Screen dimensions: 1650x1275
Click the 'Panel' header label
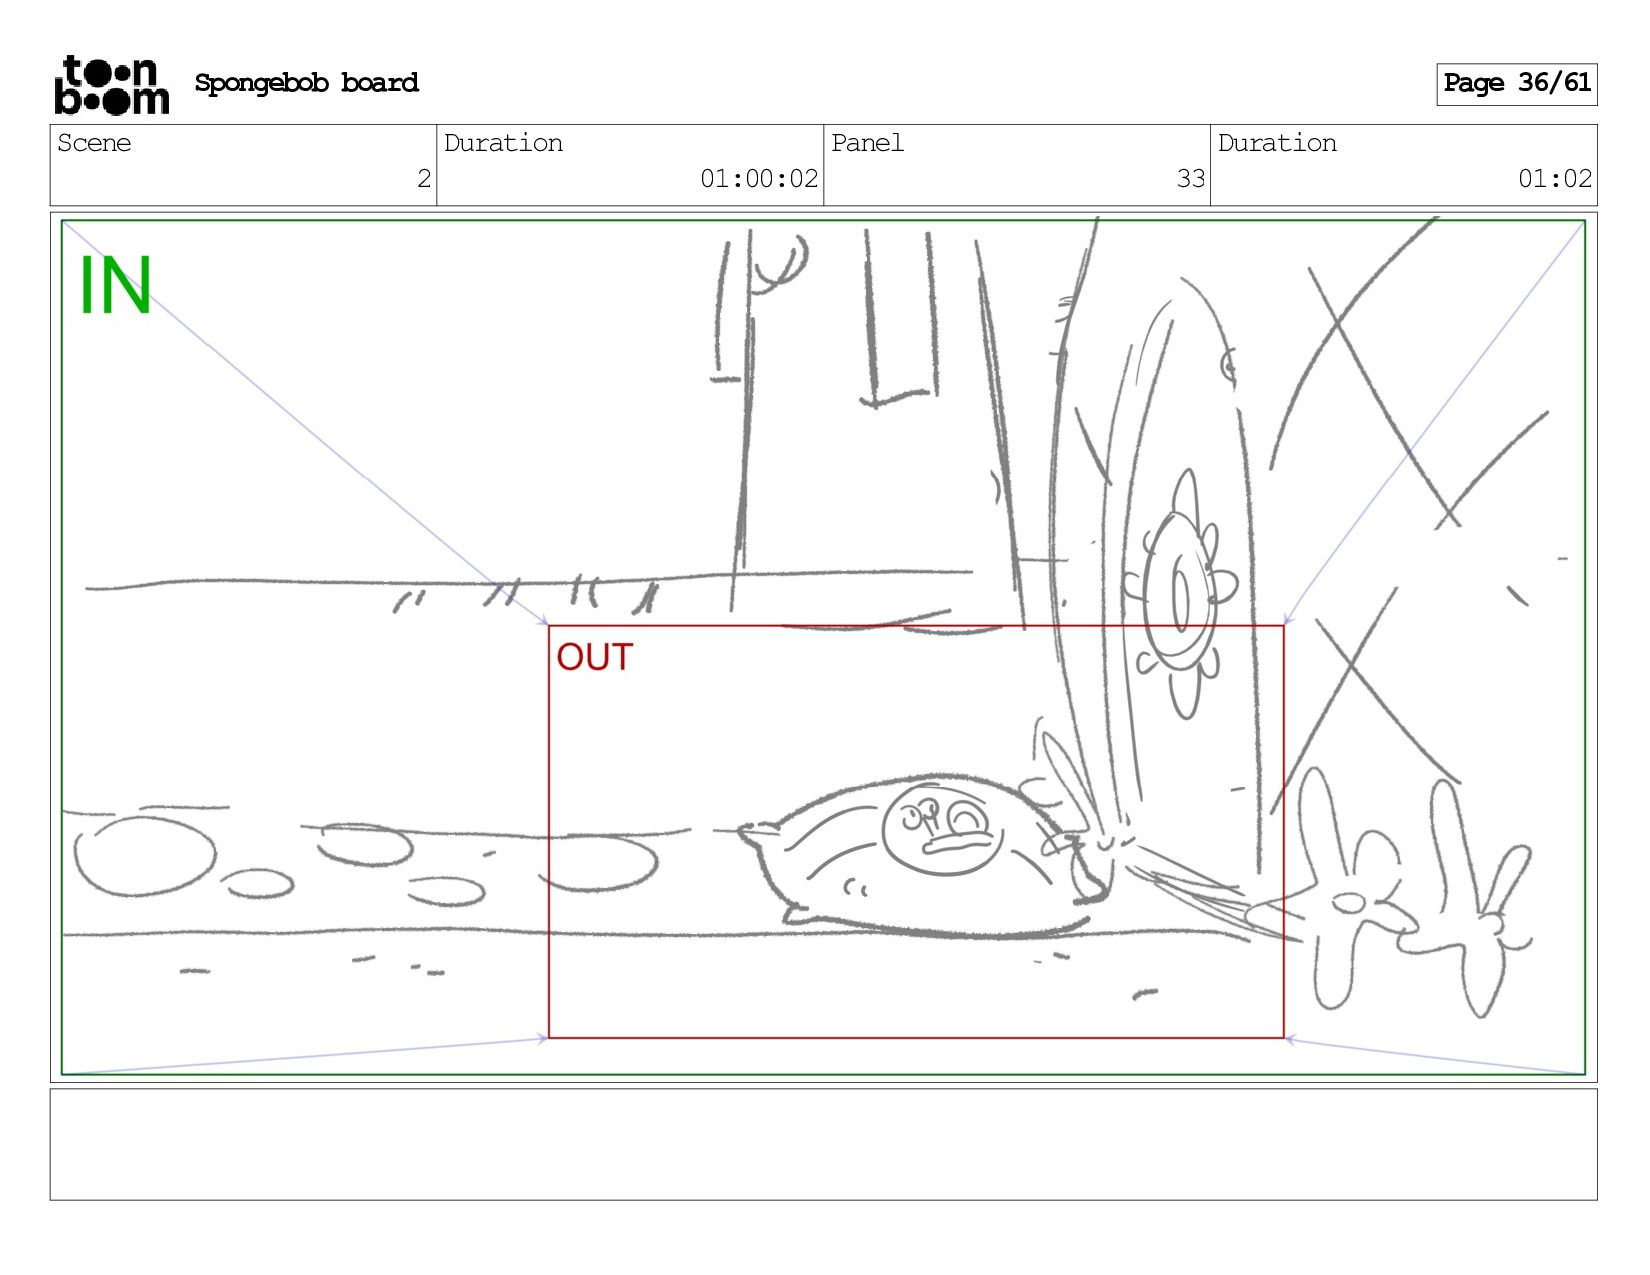click(867, 143)
